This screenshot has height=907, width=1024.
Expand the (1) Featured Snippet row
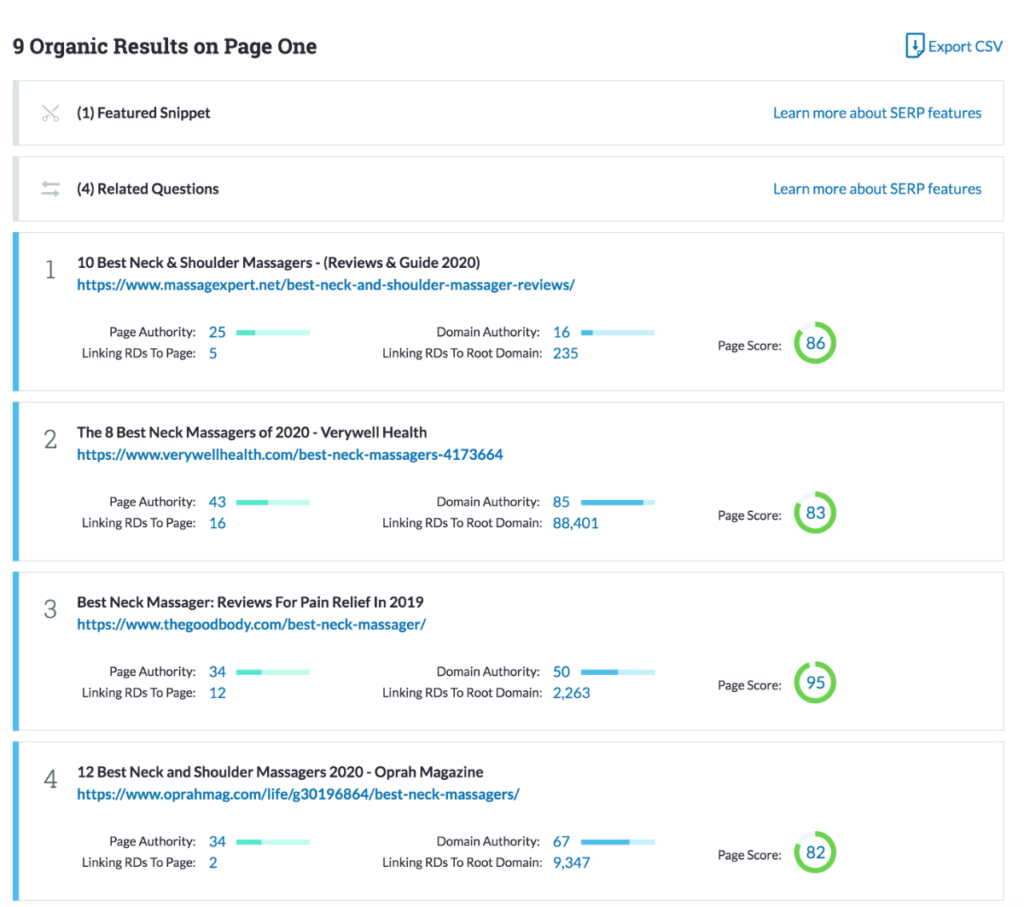508,113
